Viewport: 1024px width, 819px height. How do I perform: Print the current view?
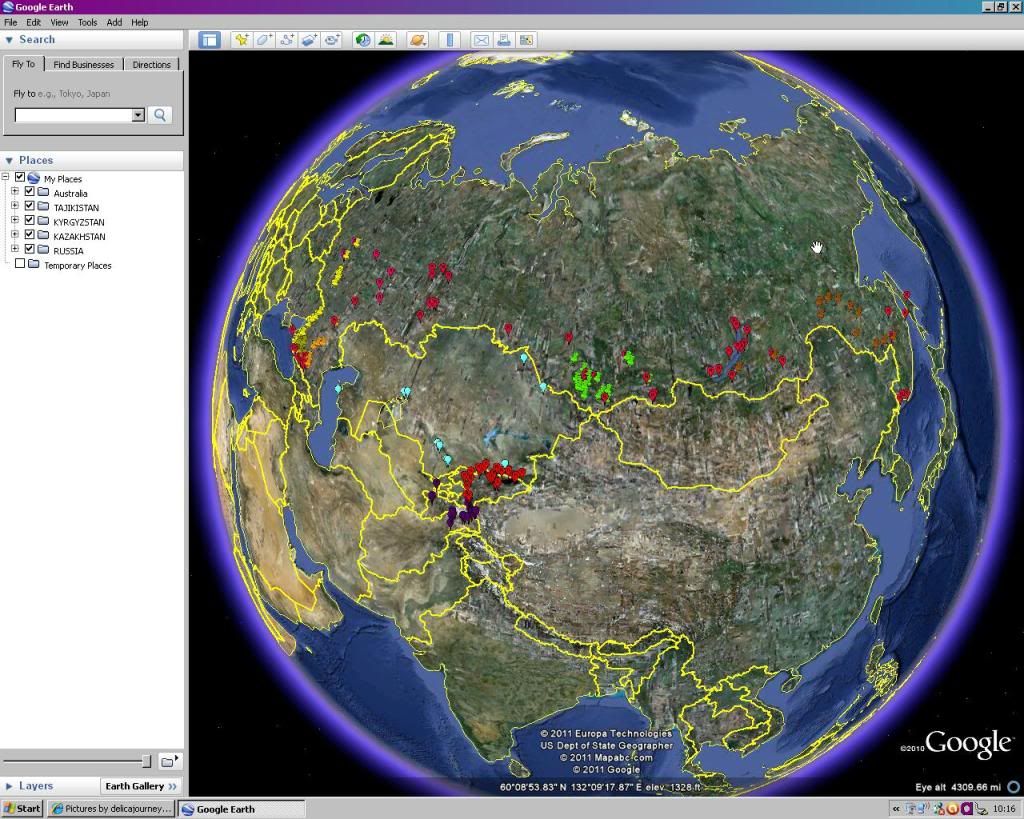504,40
